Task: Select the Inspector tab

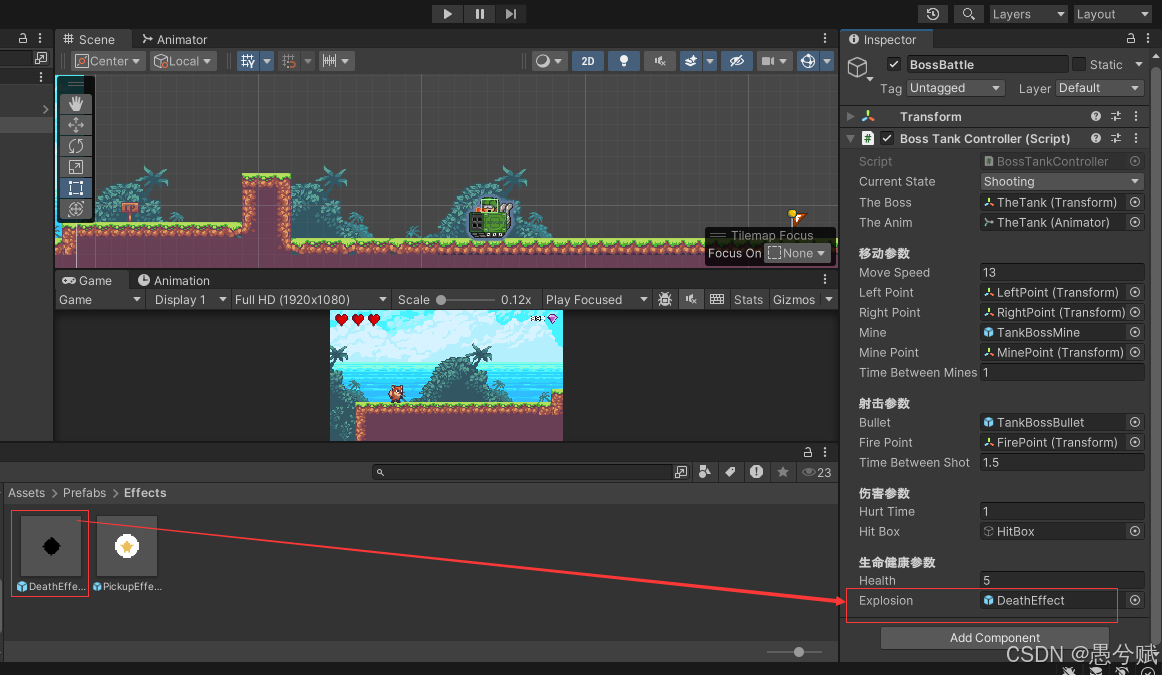Action: (883, 39)
